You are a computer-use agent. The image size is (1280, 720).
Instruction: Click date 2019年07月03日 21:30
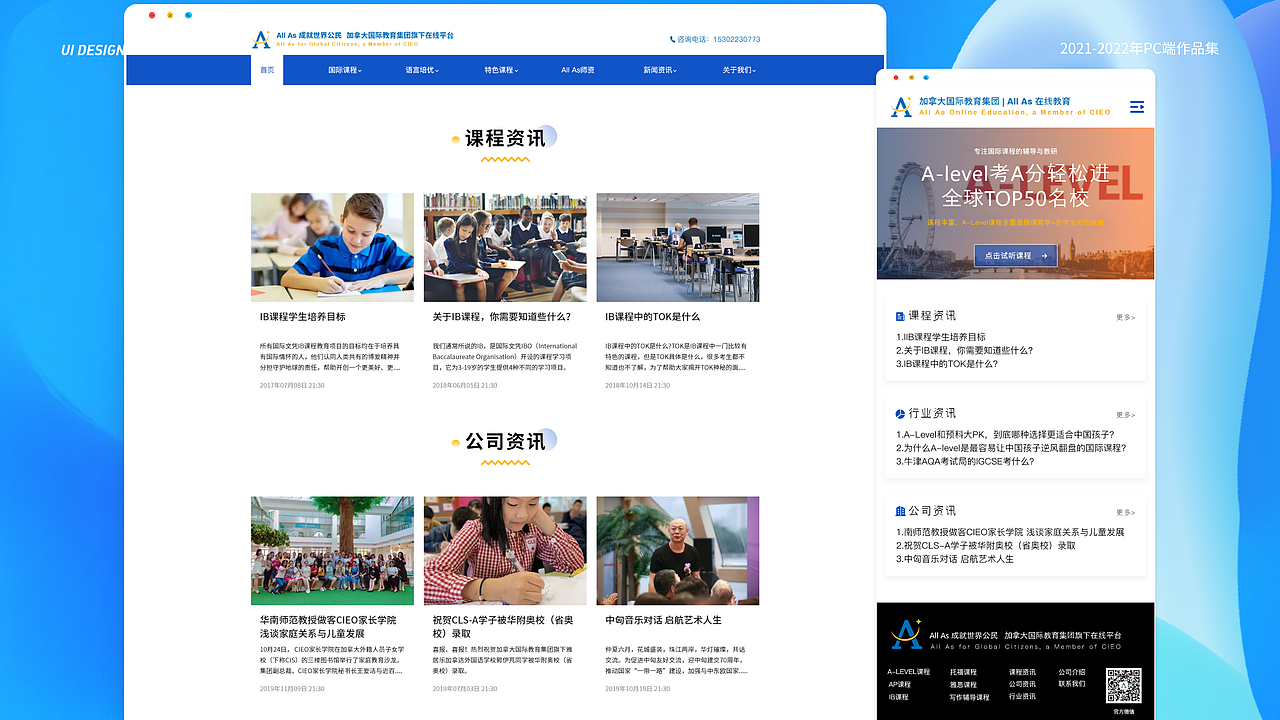click(x=465, y=689)
